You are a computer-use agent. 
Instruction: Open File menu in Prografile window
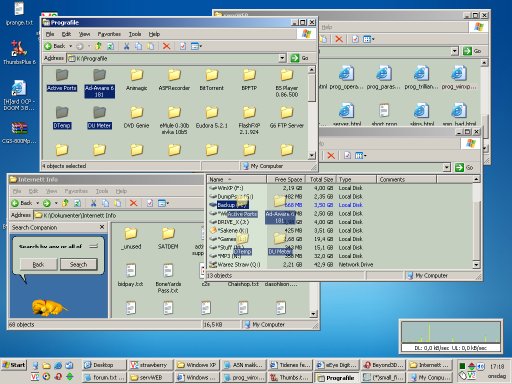pyautogui.click(x=50, y=34)
